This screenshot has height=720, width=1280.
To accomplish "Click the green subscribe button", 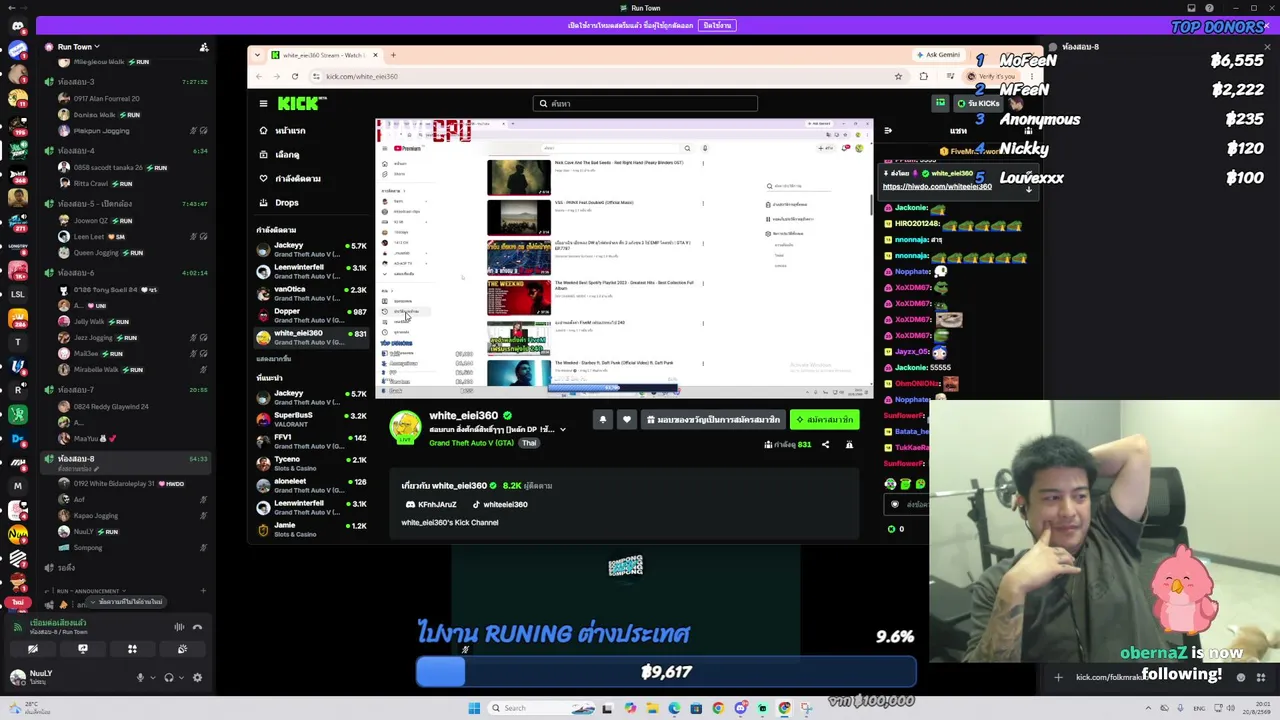I will pos(825,420).
